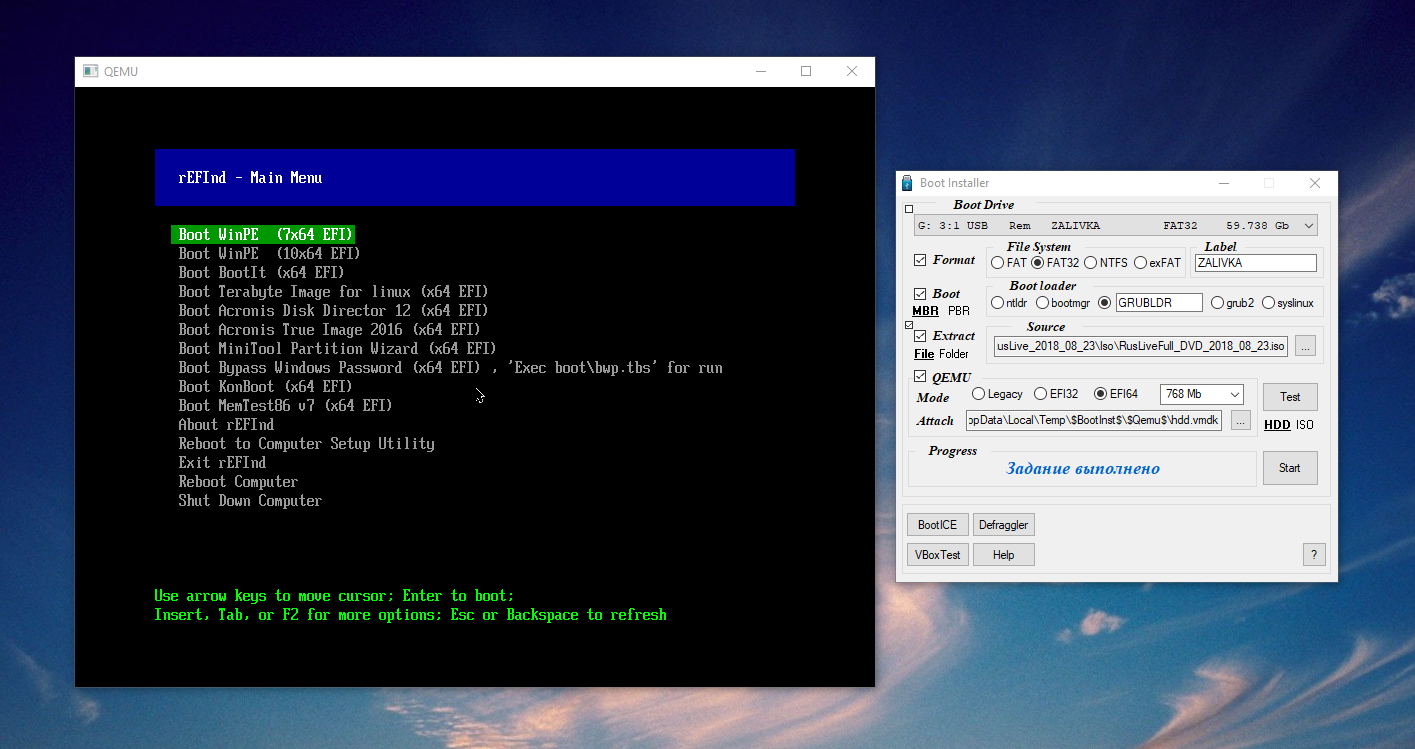Switch to the PBR option
The width and height of the screenshot is (1415, 749).
[958, 311]
